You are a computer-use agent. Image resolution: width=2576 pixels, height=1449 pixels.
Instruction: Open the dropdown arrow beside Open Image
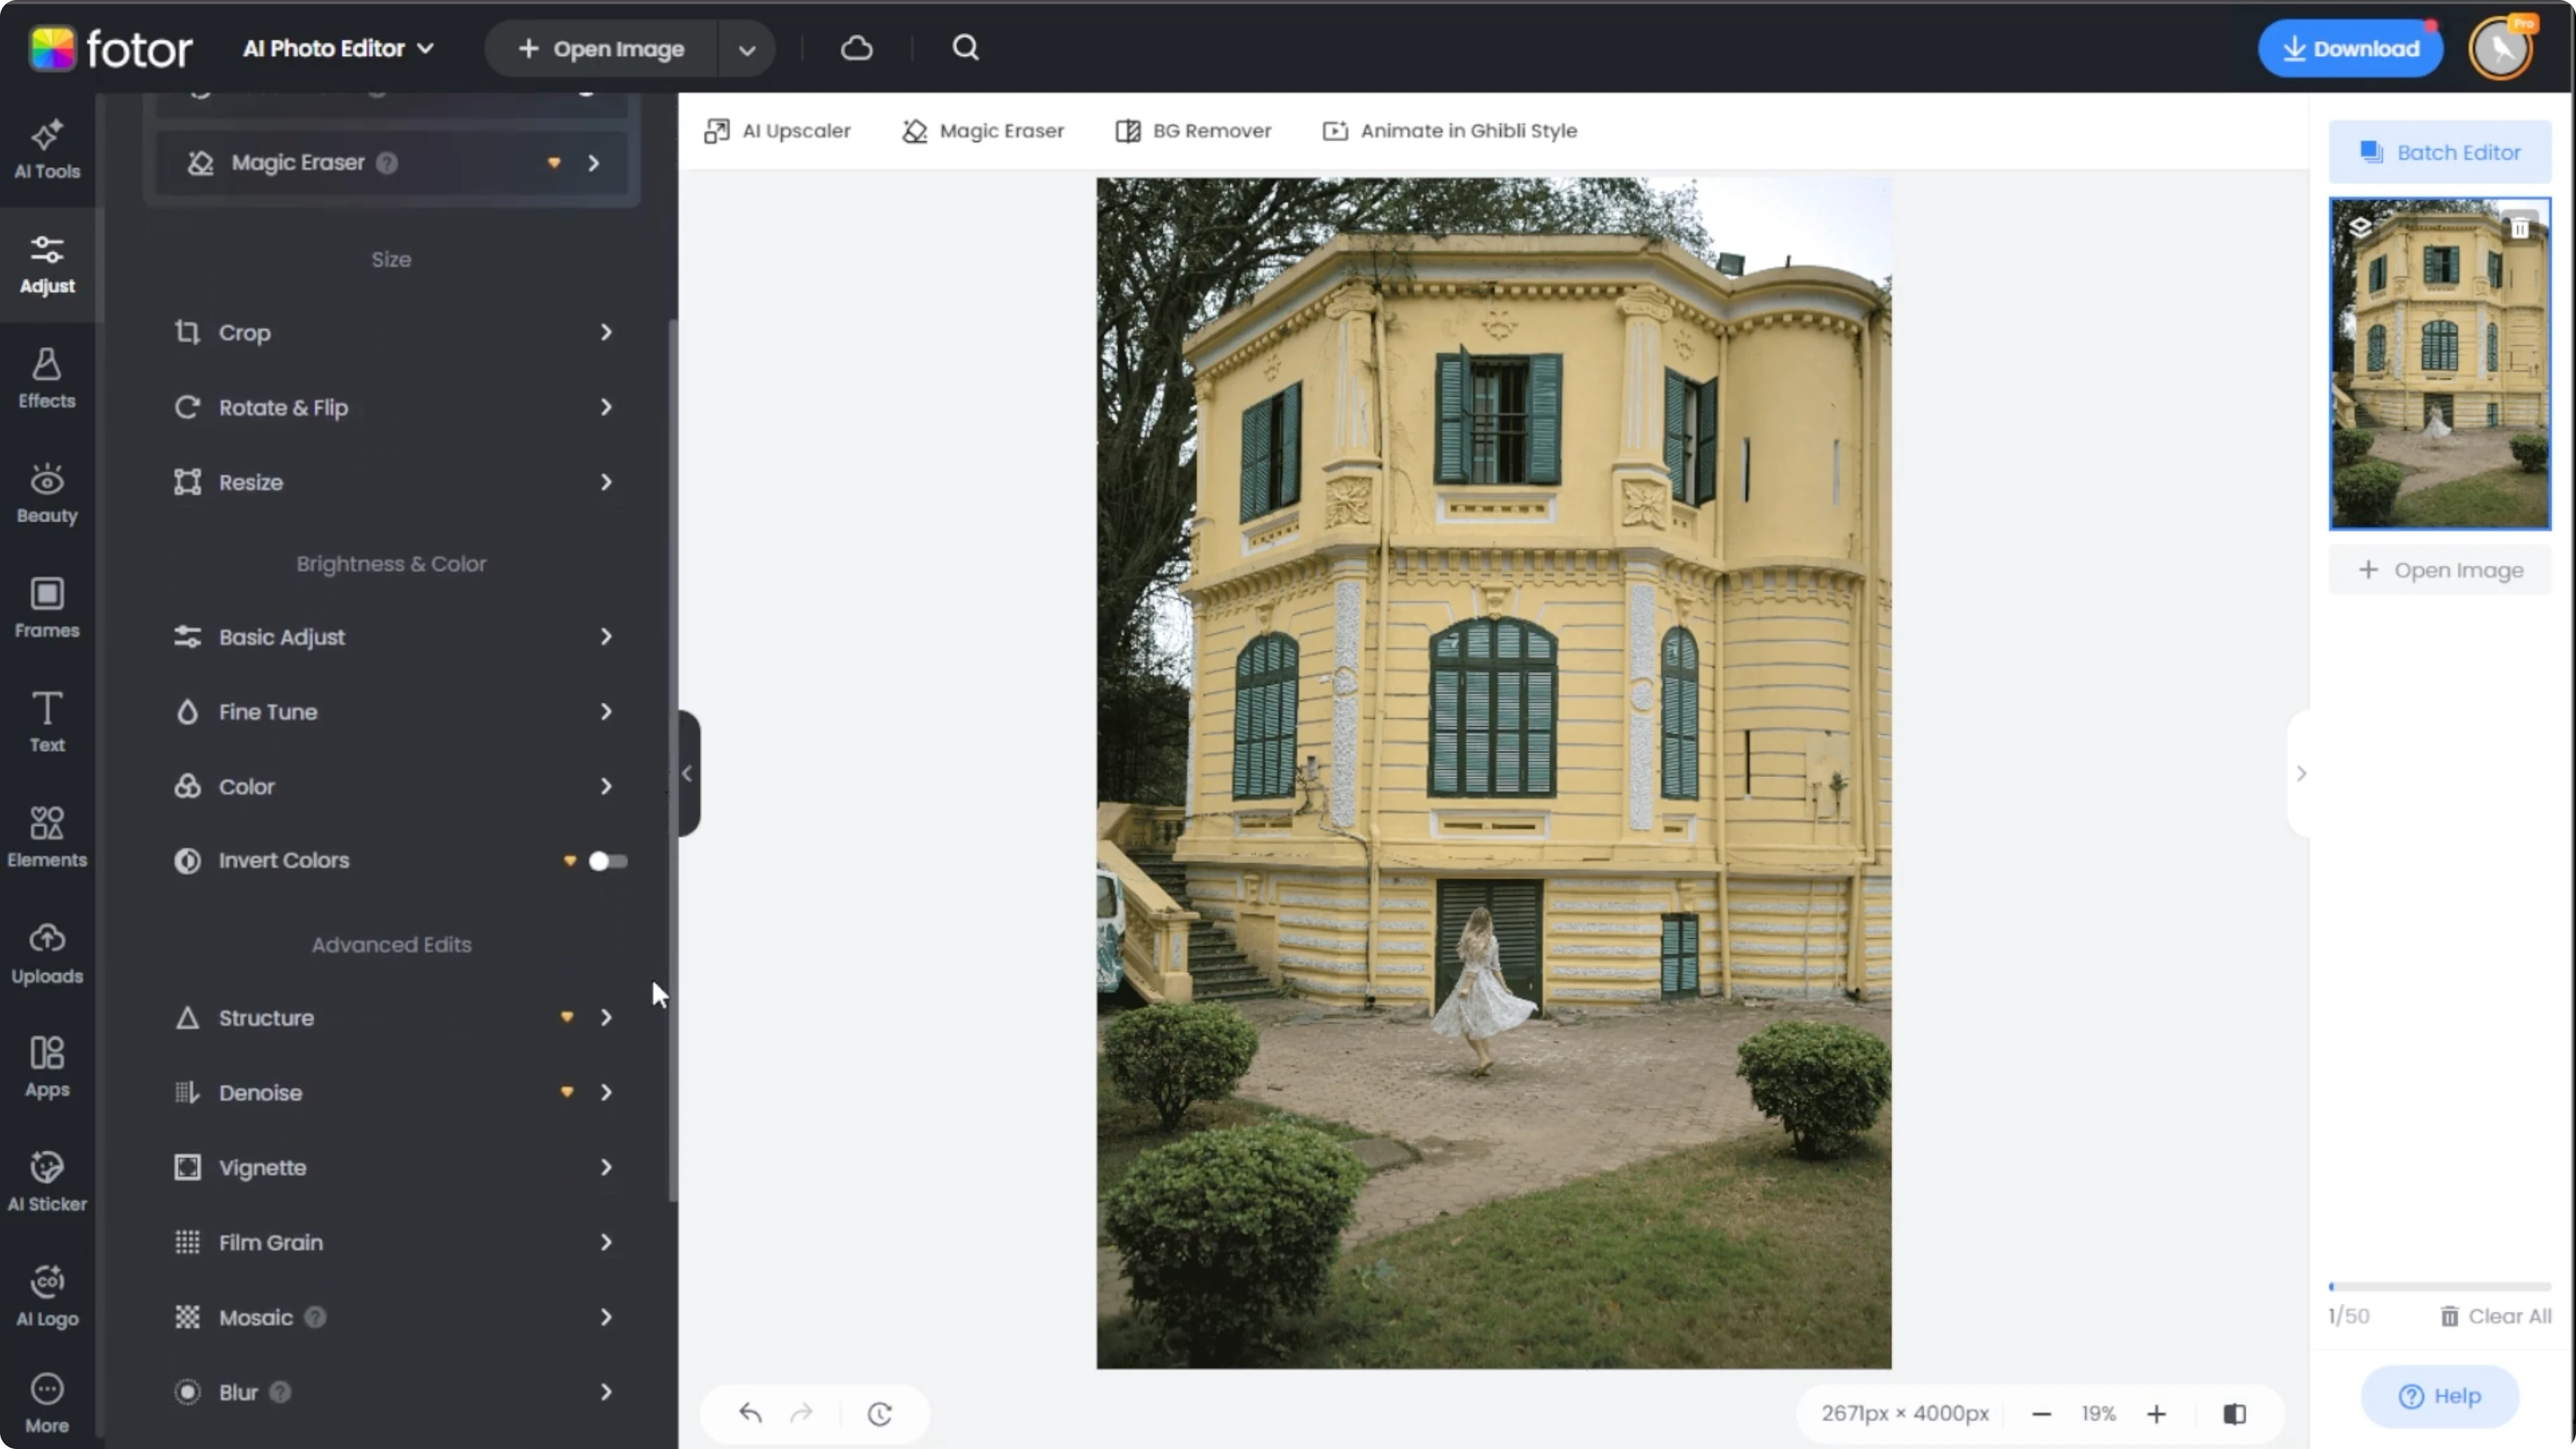pos(746,49)
